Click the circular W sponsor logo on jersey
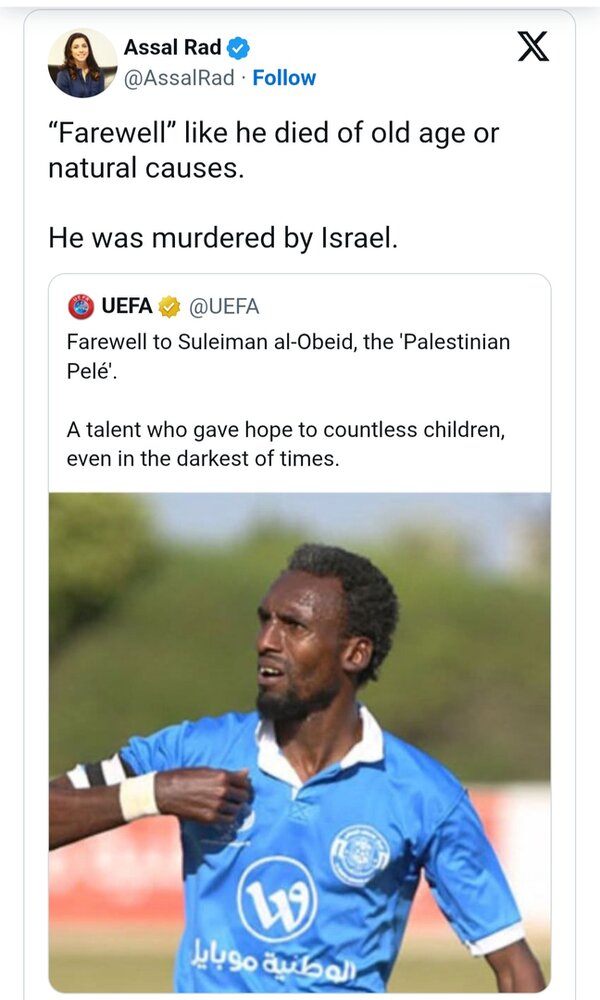The height and width of the screenshot is (1000, 600). tap(276, 898)
